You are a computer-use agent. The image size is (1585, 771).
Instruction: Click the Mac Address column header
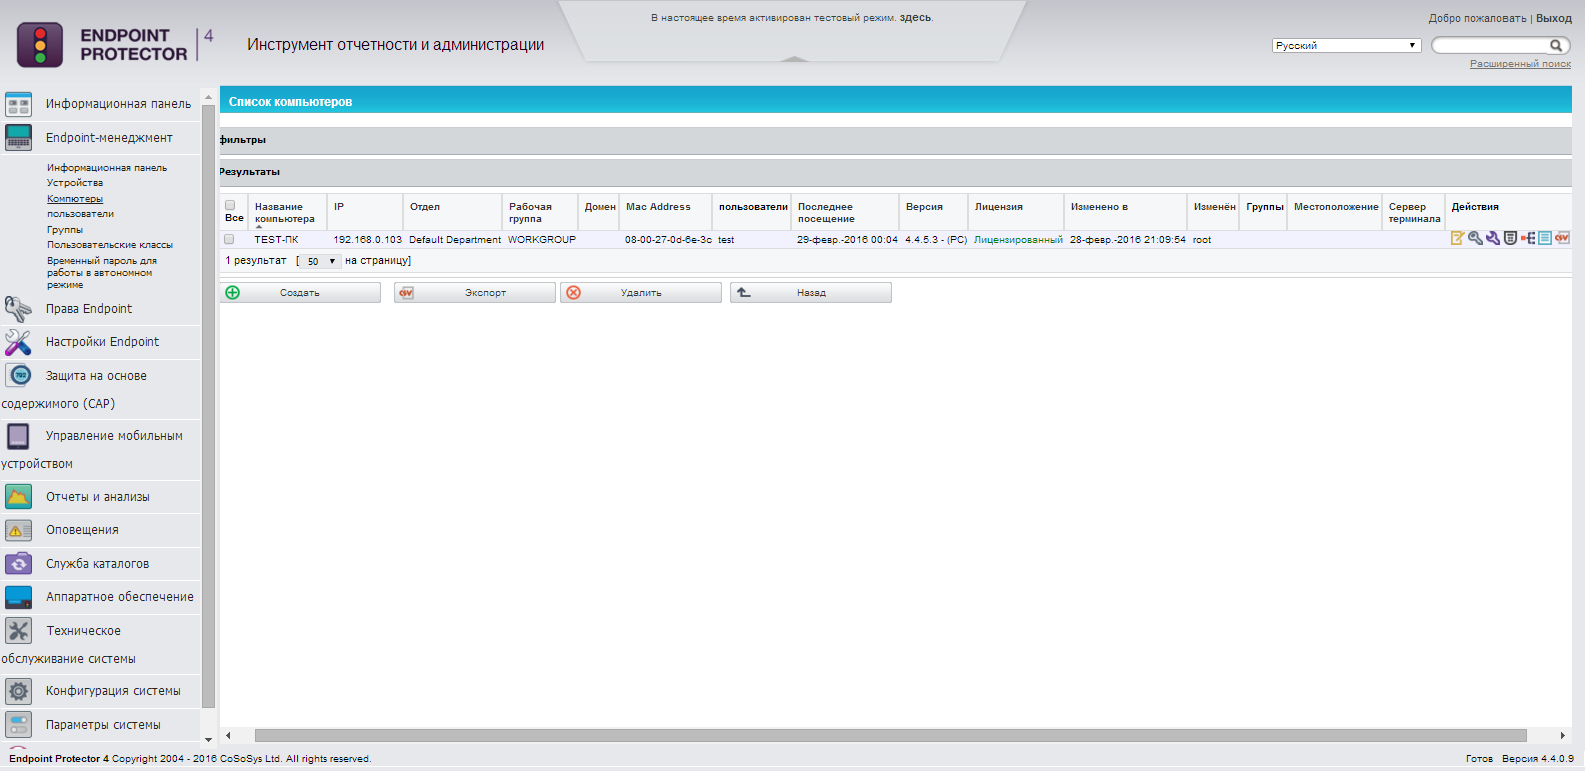click(x=658, y=207)
